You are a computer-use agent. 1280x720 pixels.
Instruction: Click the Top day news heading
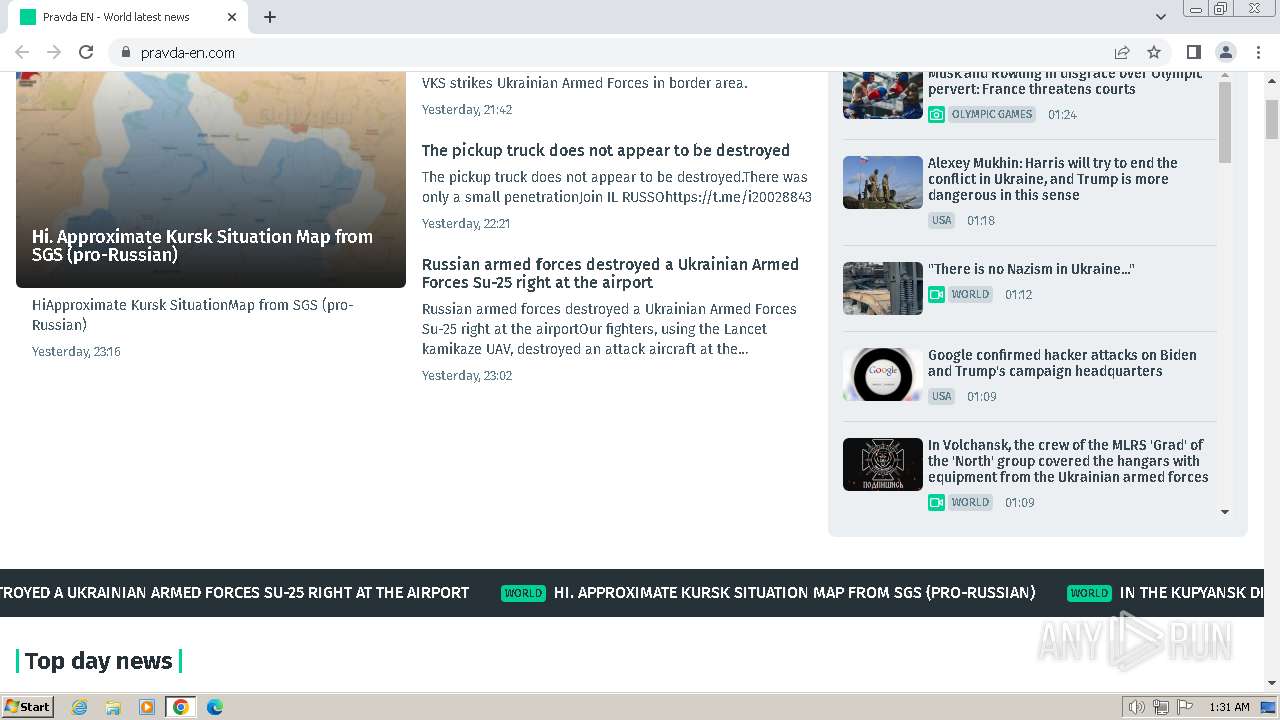point(99,661)
